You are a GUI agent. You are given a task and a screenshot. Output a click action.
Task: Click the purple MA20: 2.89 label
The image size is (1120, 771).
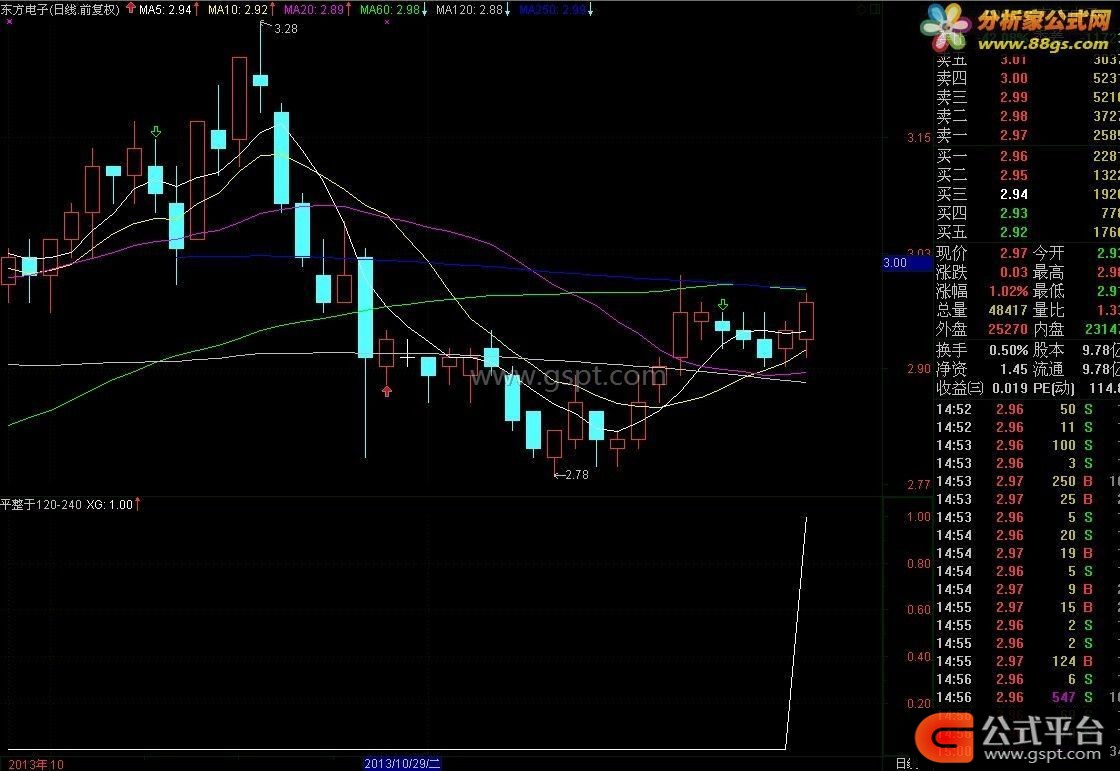pos(314,9)
